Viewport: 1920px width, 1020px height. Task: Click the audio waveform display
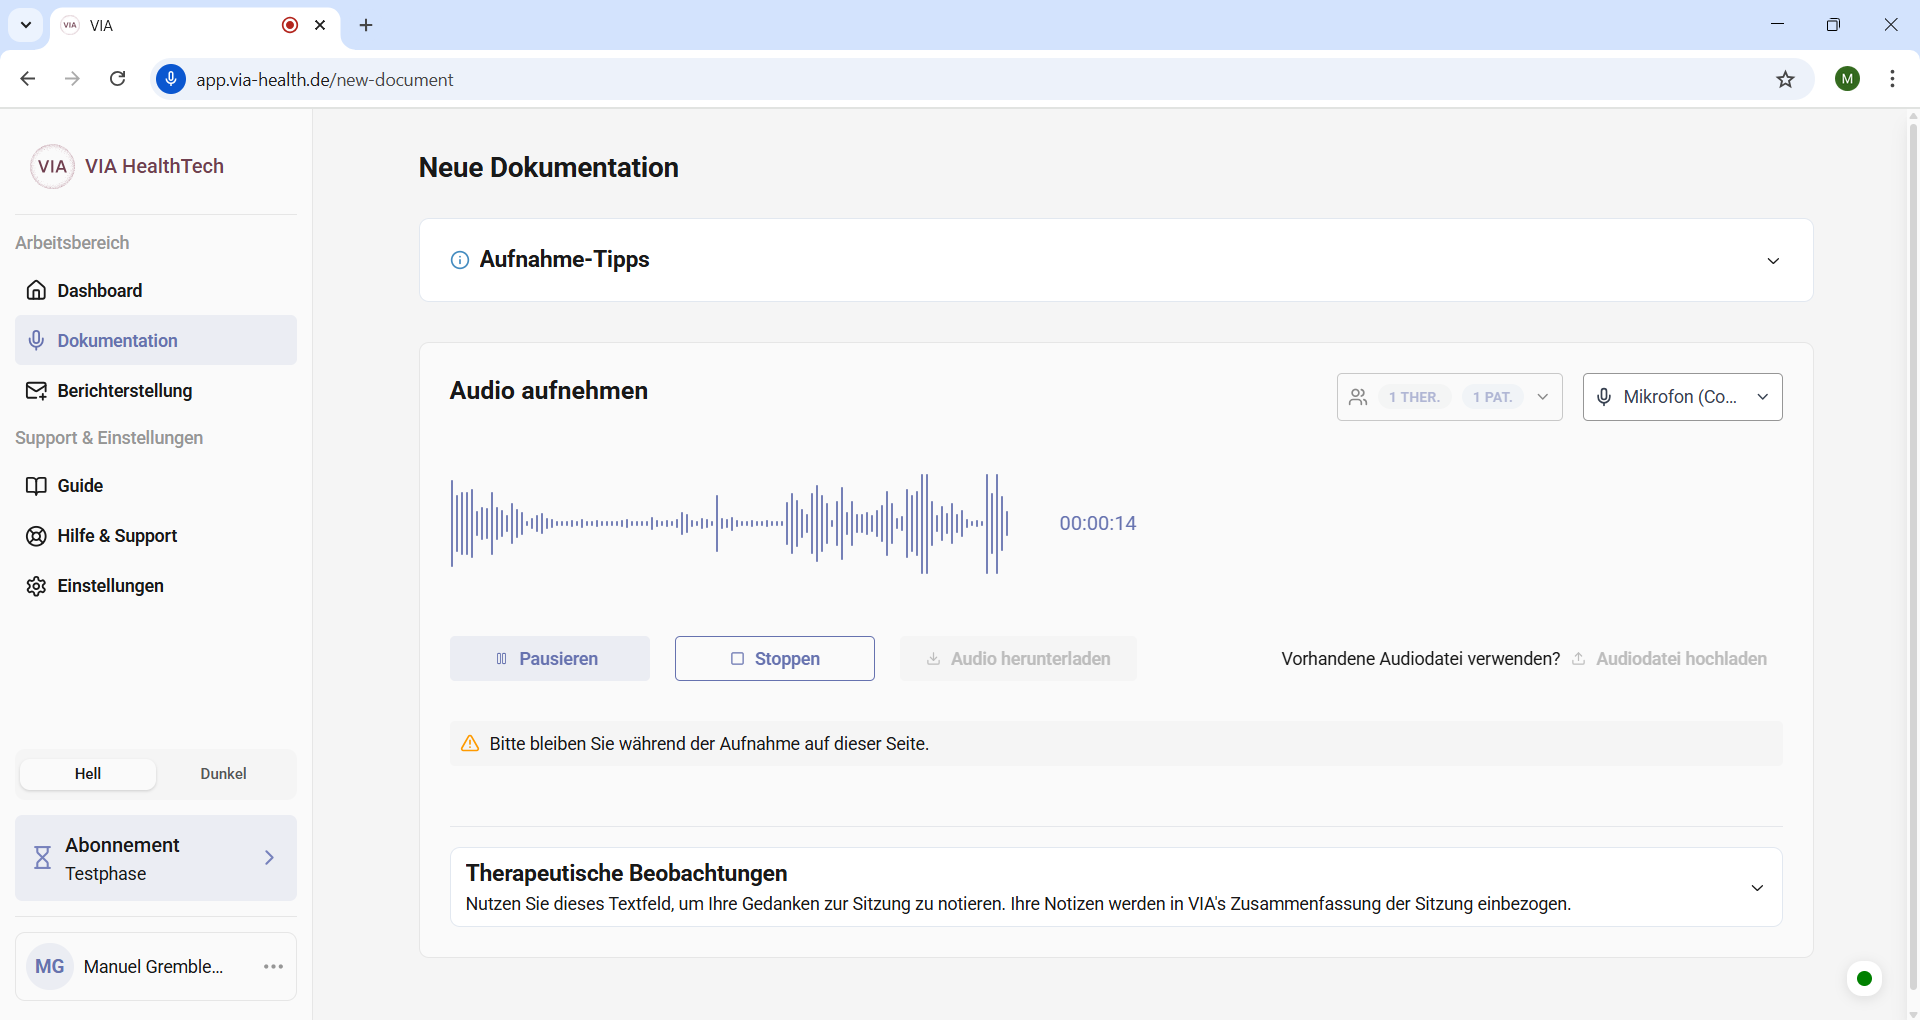coord(730,523)
